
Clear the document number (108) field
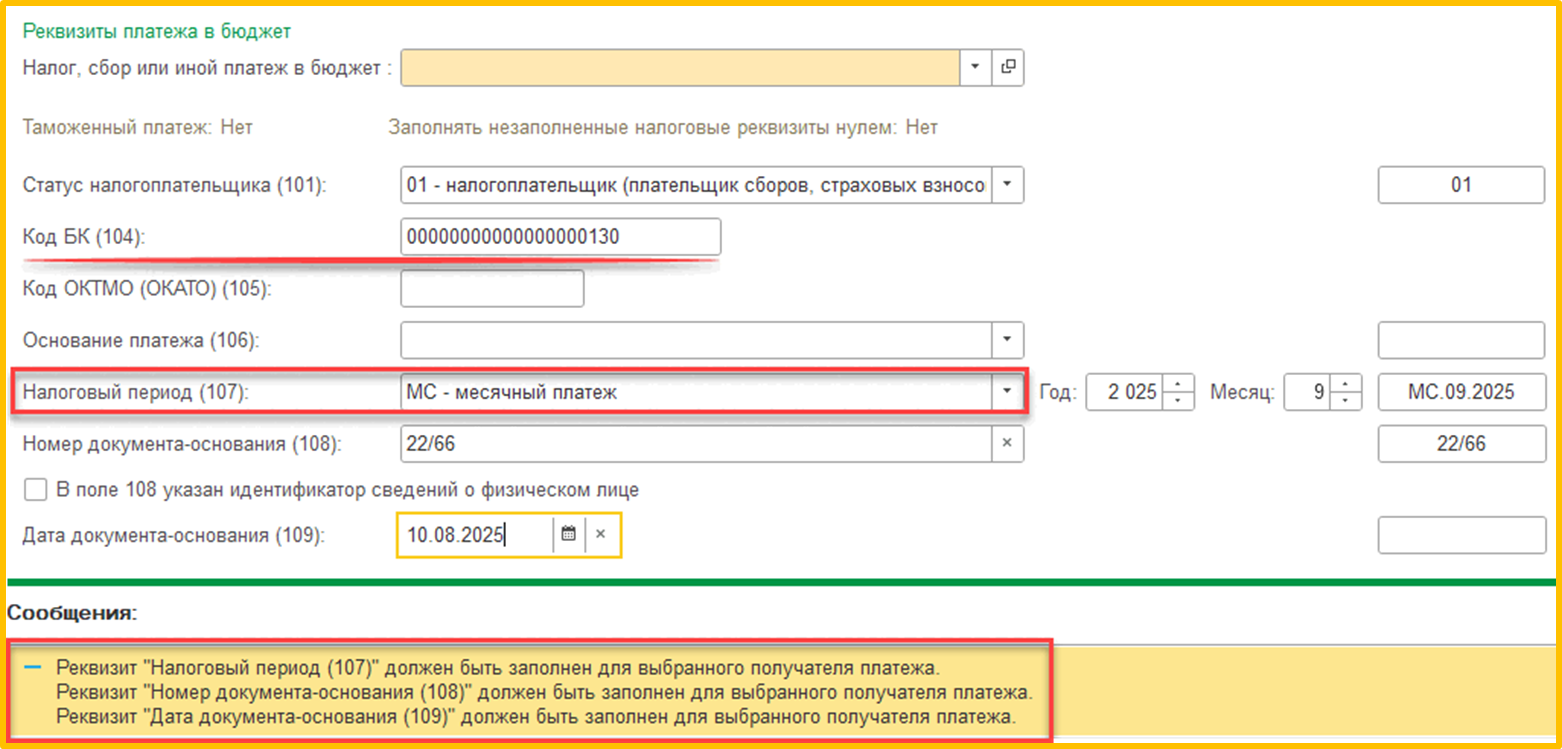click(1007, 444)
